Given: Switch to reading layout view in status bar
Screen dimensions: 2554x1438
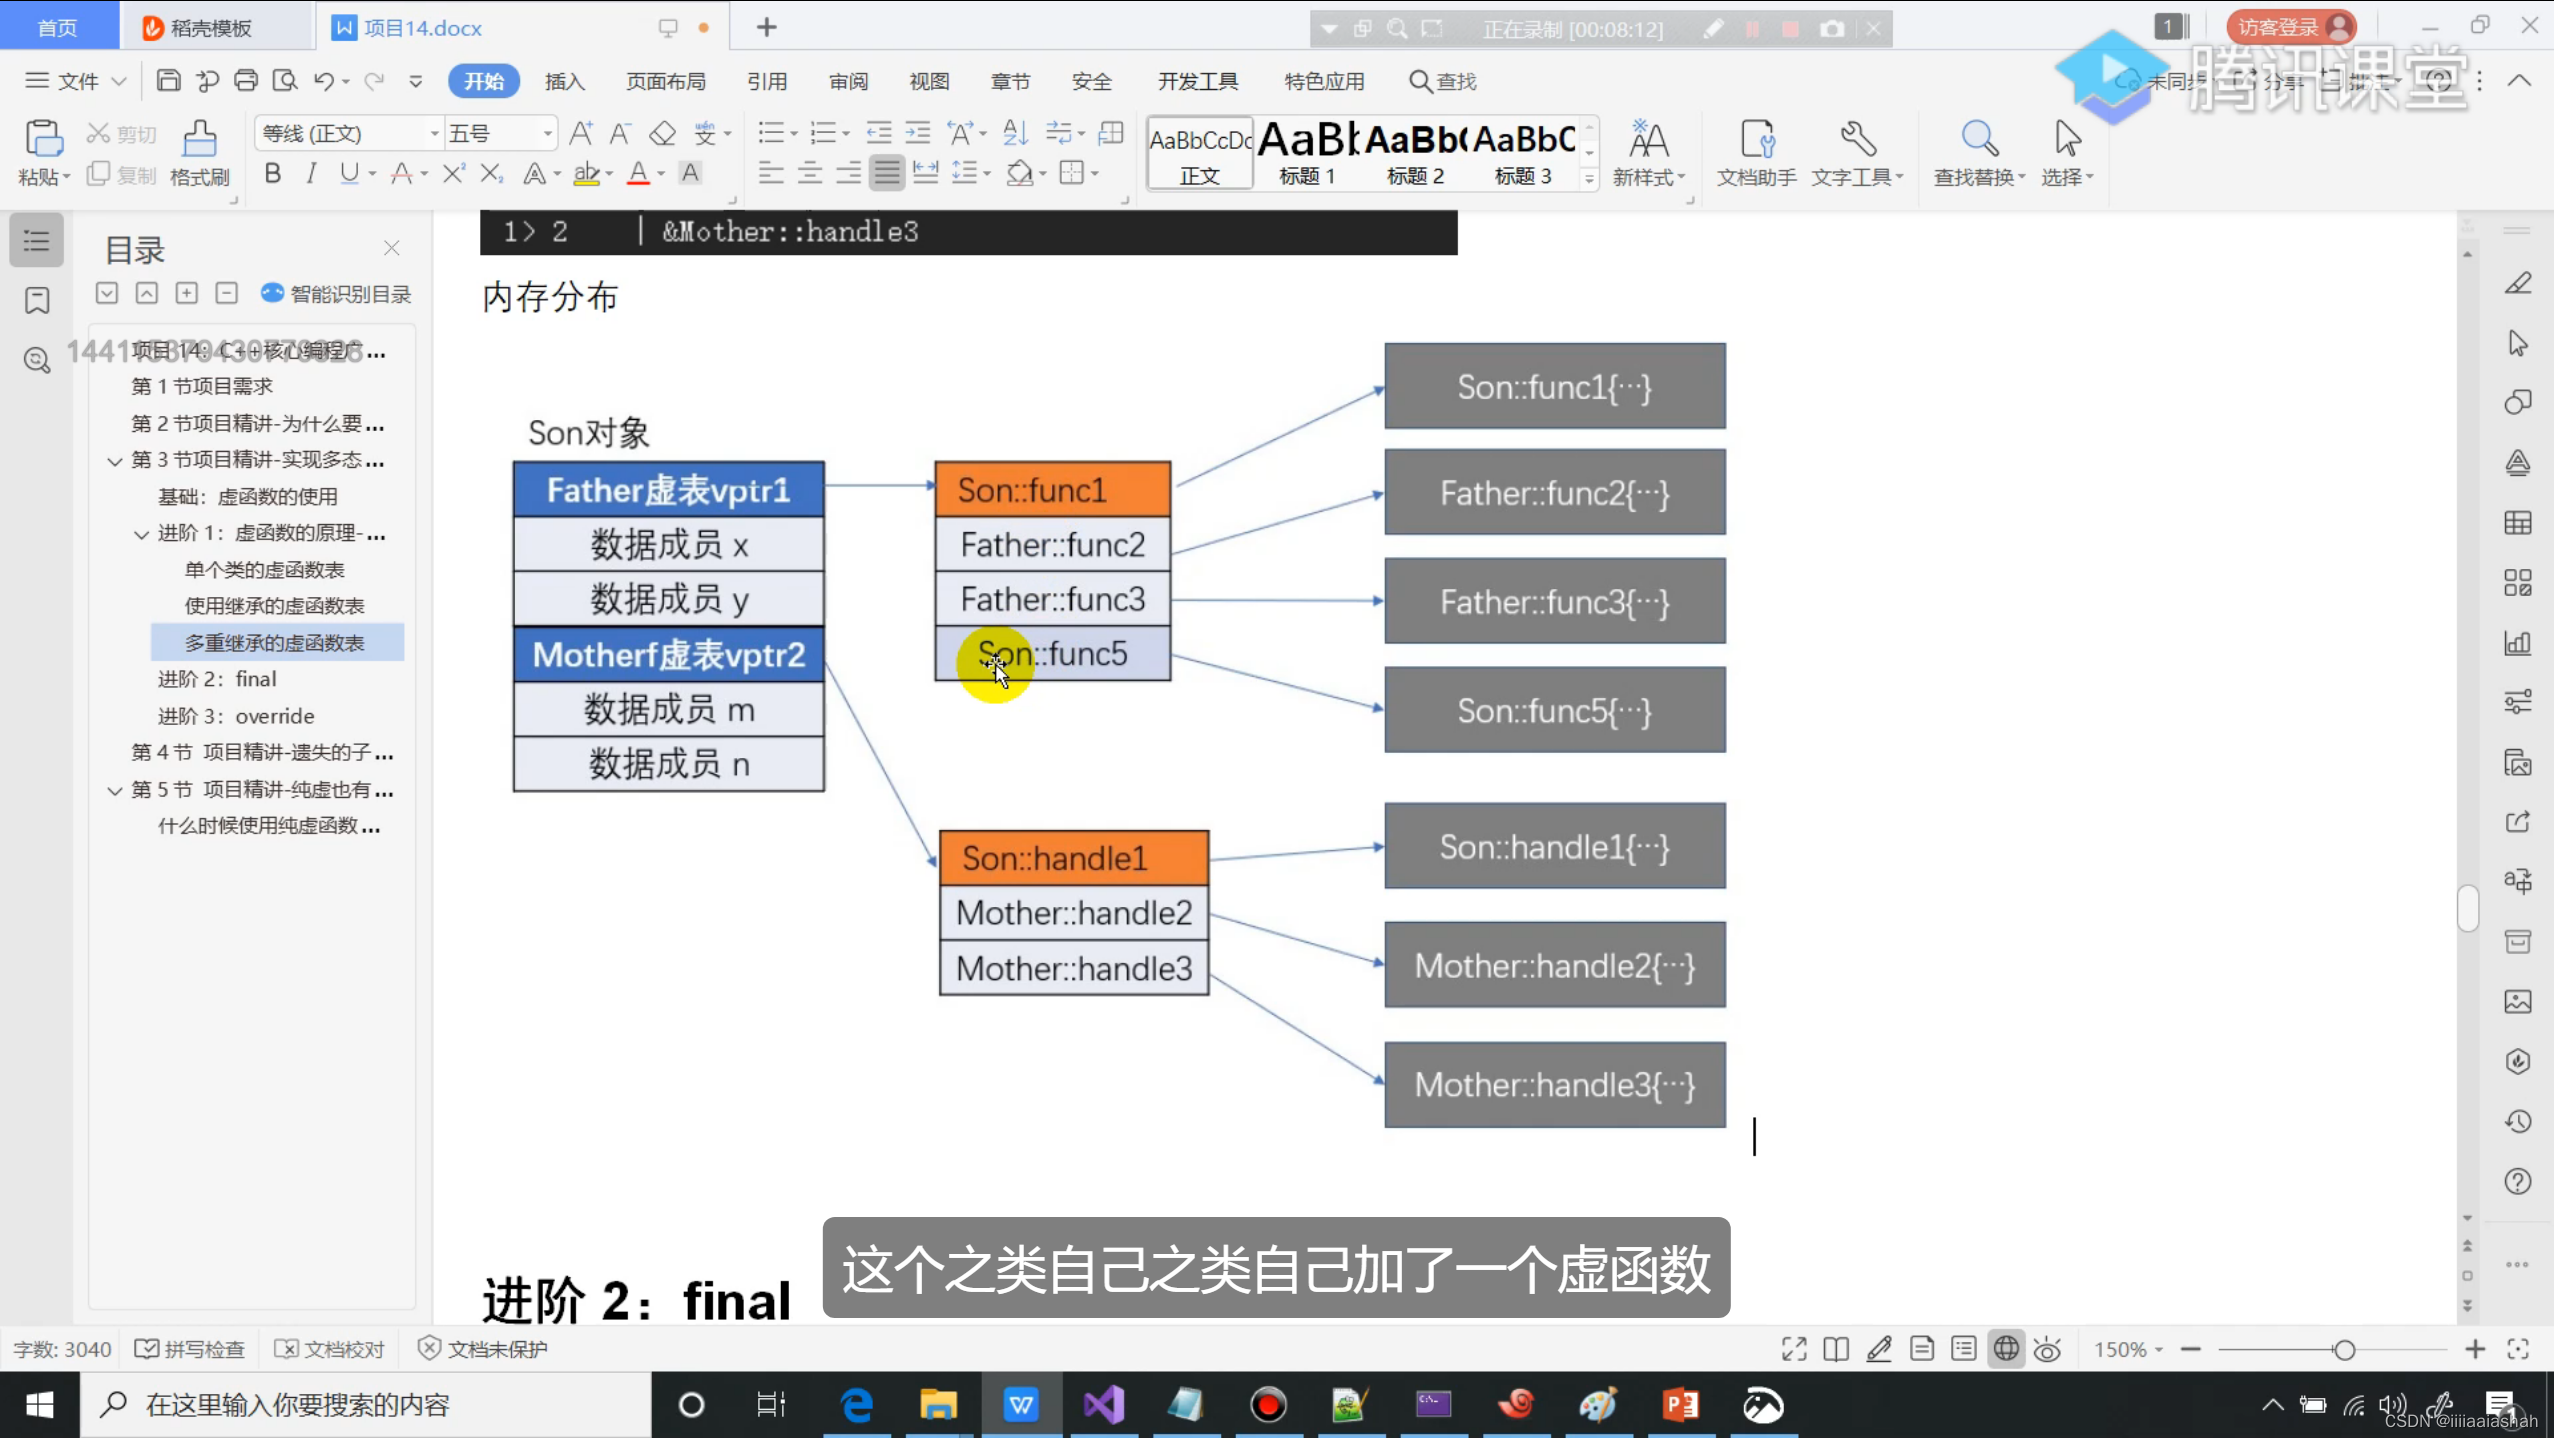Looking at the screenshot, I should click(1835, 1349).
